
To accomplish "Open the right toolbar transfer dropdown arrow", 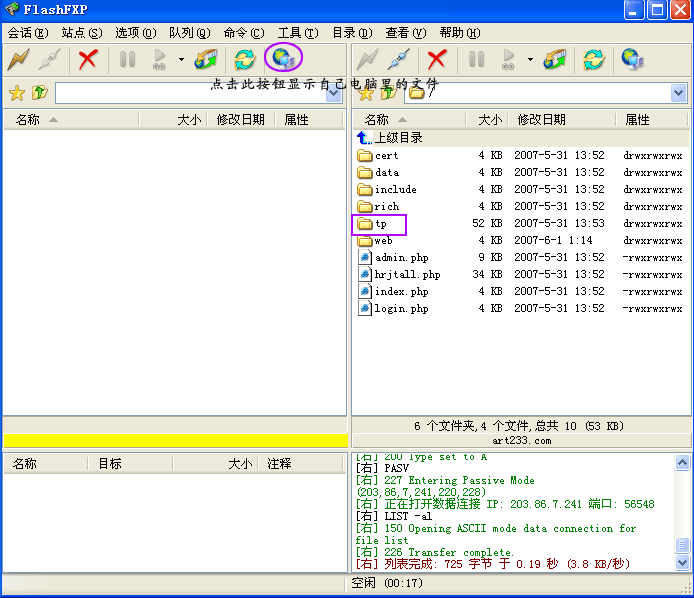I will point(530,59).
